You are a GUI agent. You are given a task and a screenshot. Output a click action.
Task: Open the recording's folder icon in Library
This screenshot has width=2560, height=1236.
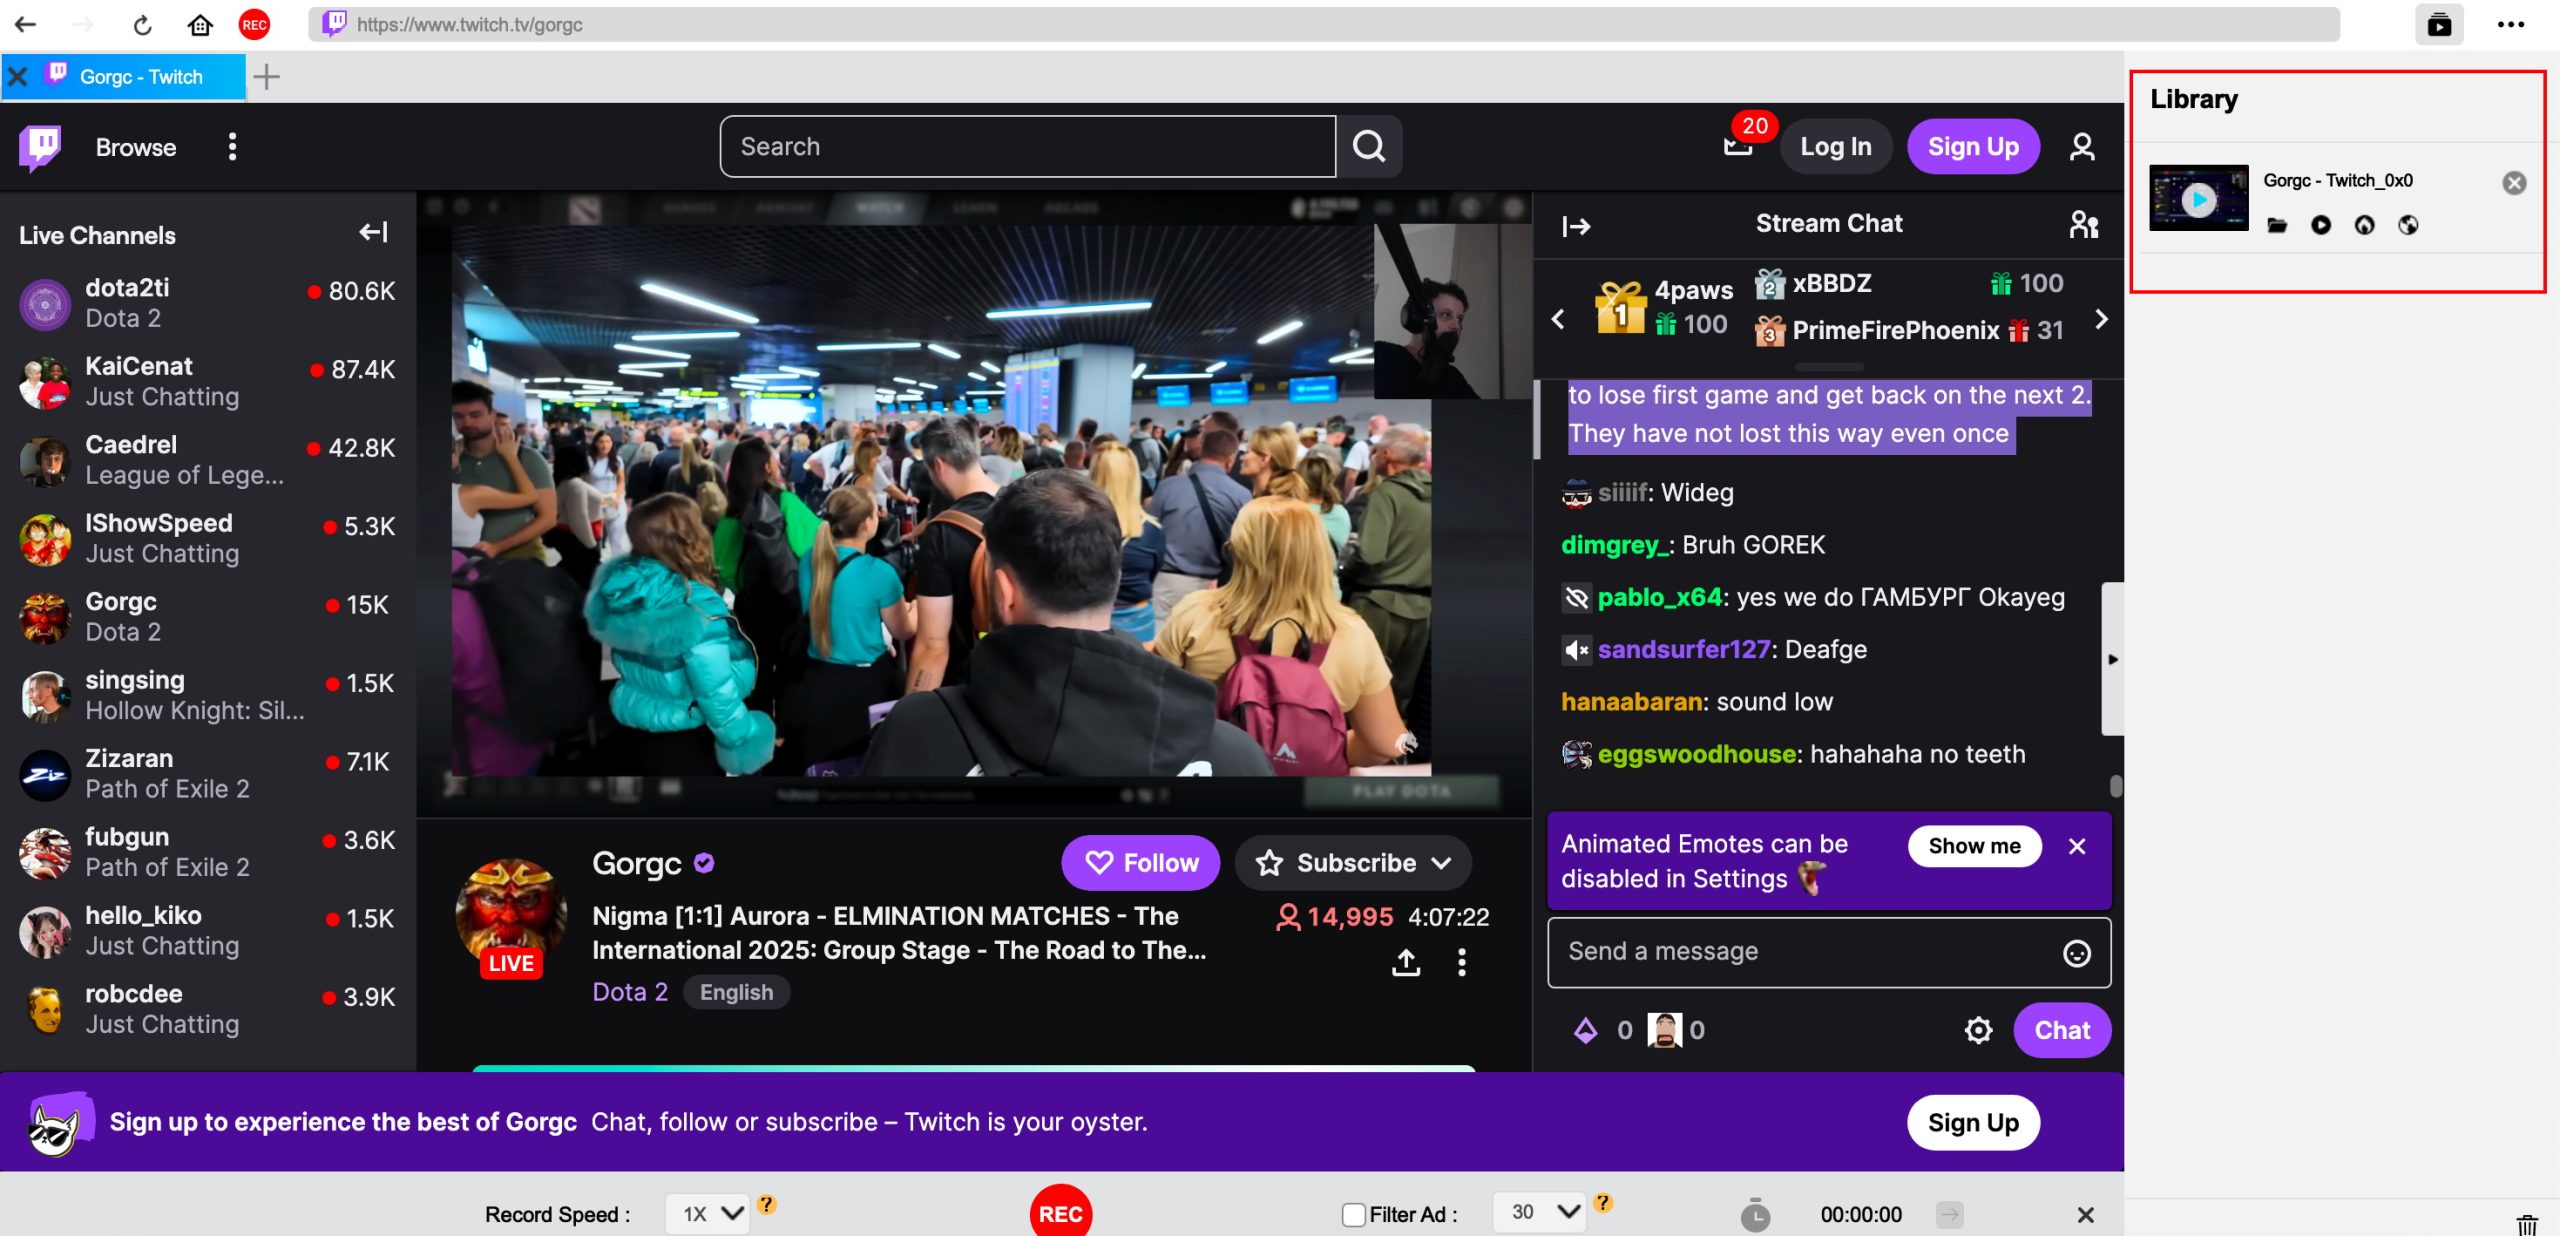(2277, 225)
